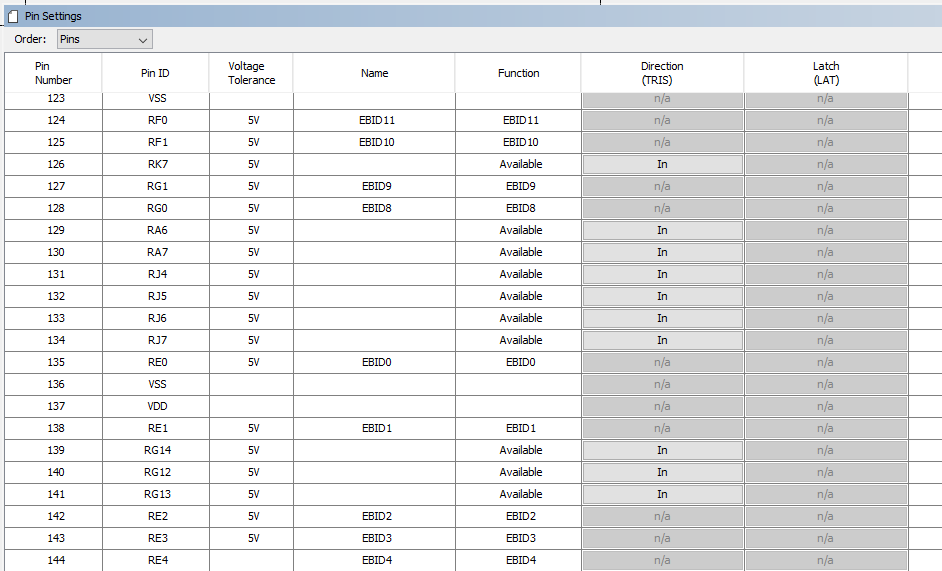The height and width of the screenshot is (571, 942).
Task: Click the EBID1 name cell
Action: [x=374, y=428]
